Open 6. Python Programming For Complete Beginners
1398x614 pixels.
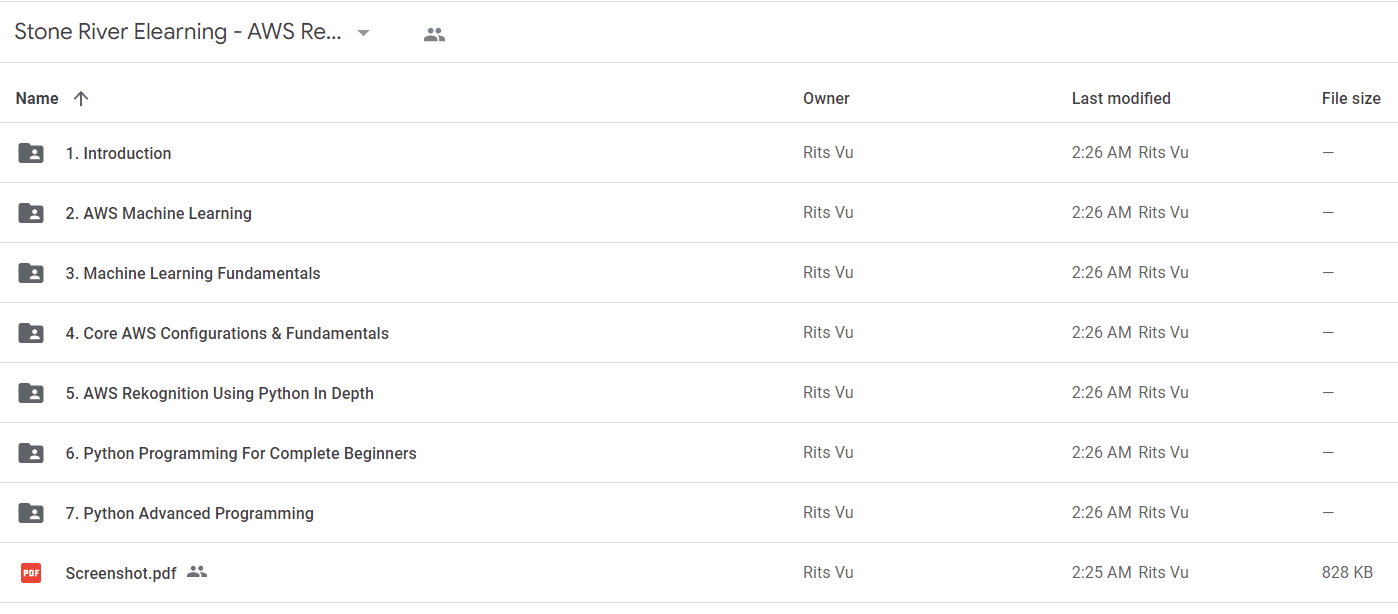[x=241, y=453]
